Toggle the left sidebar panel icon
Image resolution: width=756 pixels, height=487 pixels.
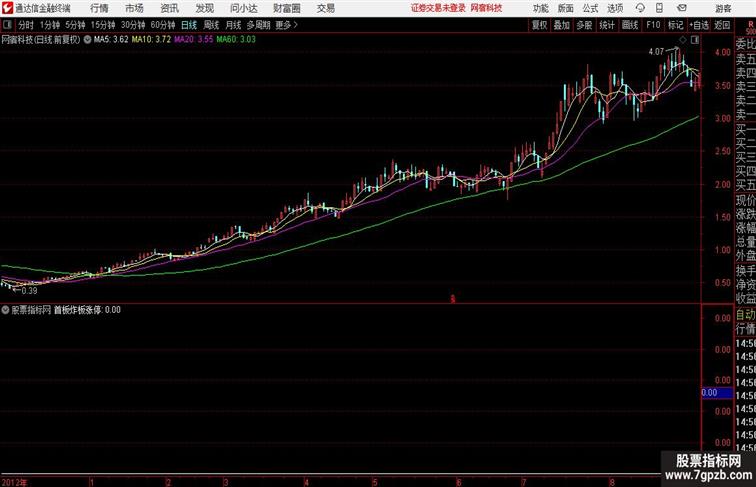pos(7,25)
